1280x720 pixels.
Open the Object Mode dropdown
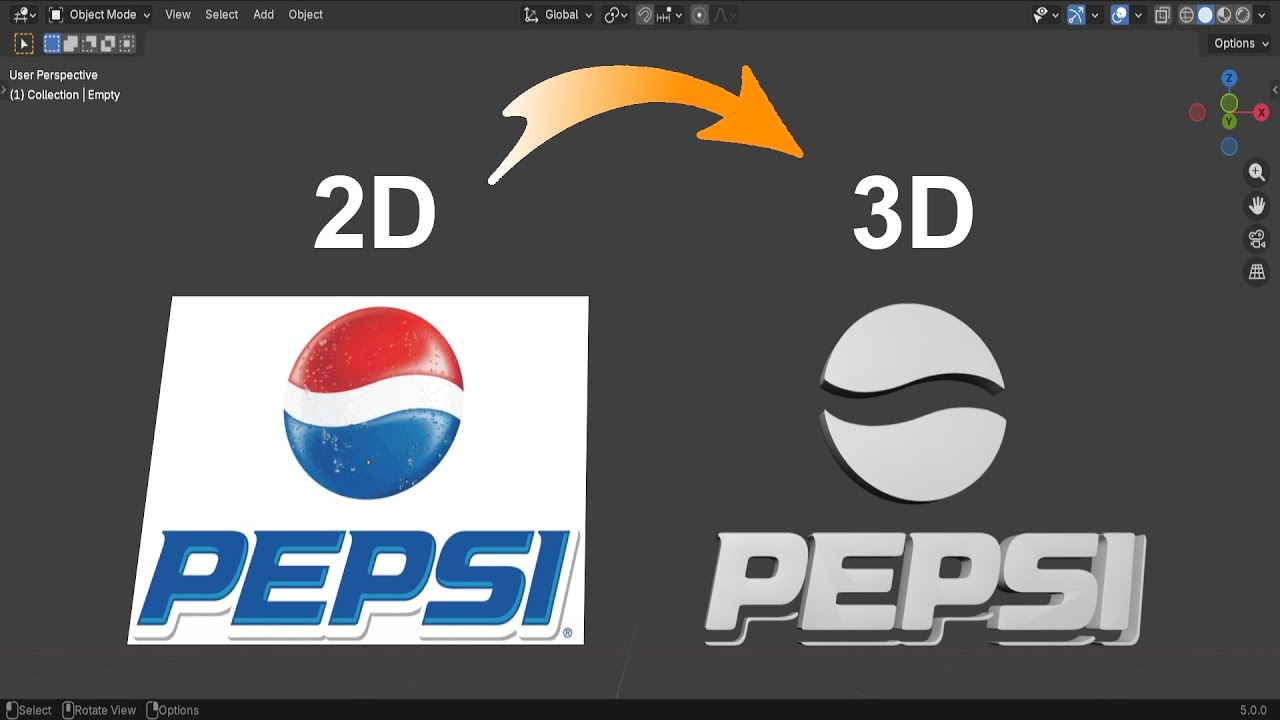point(100,14)
